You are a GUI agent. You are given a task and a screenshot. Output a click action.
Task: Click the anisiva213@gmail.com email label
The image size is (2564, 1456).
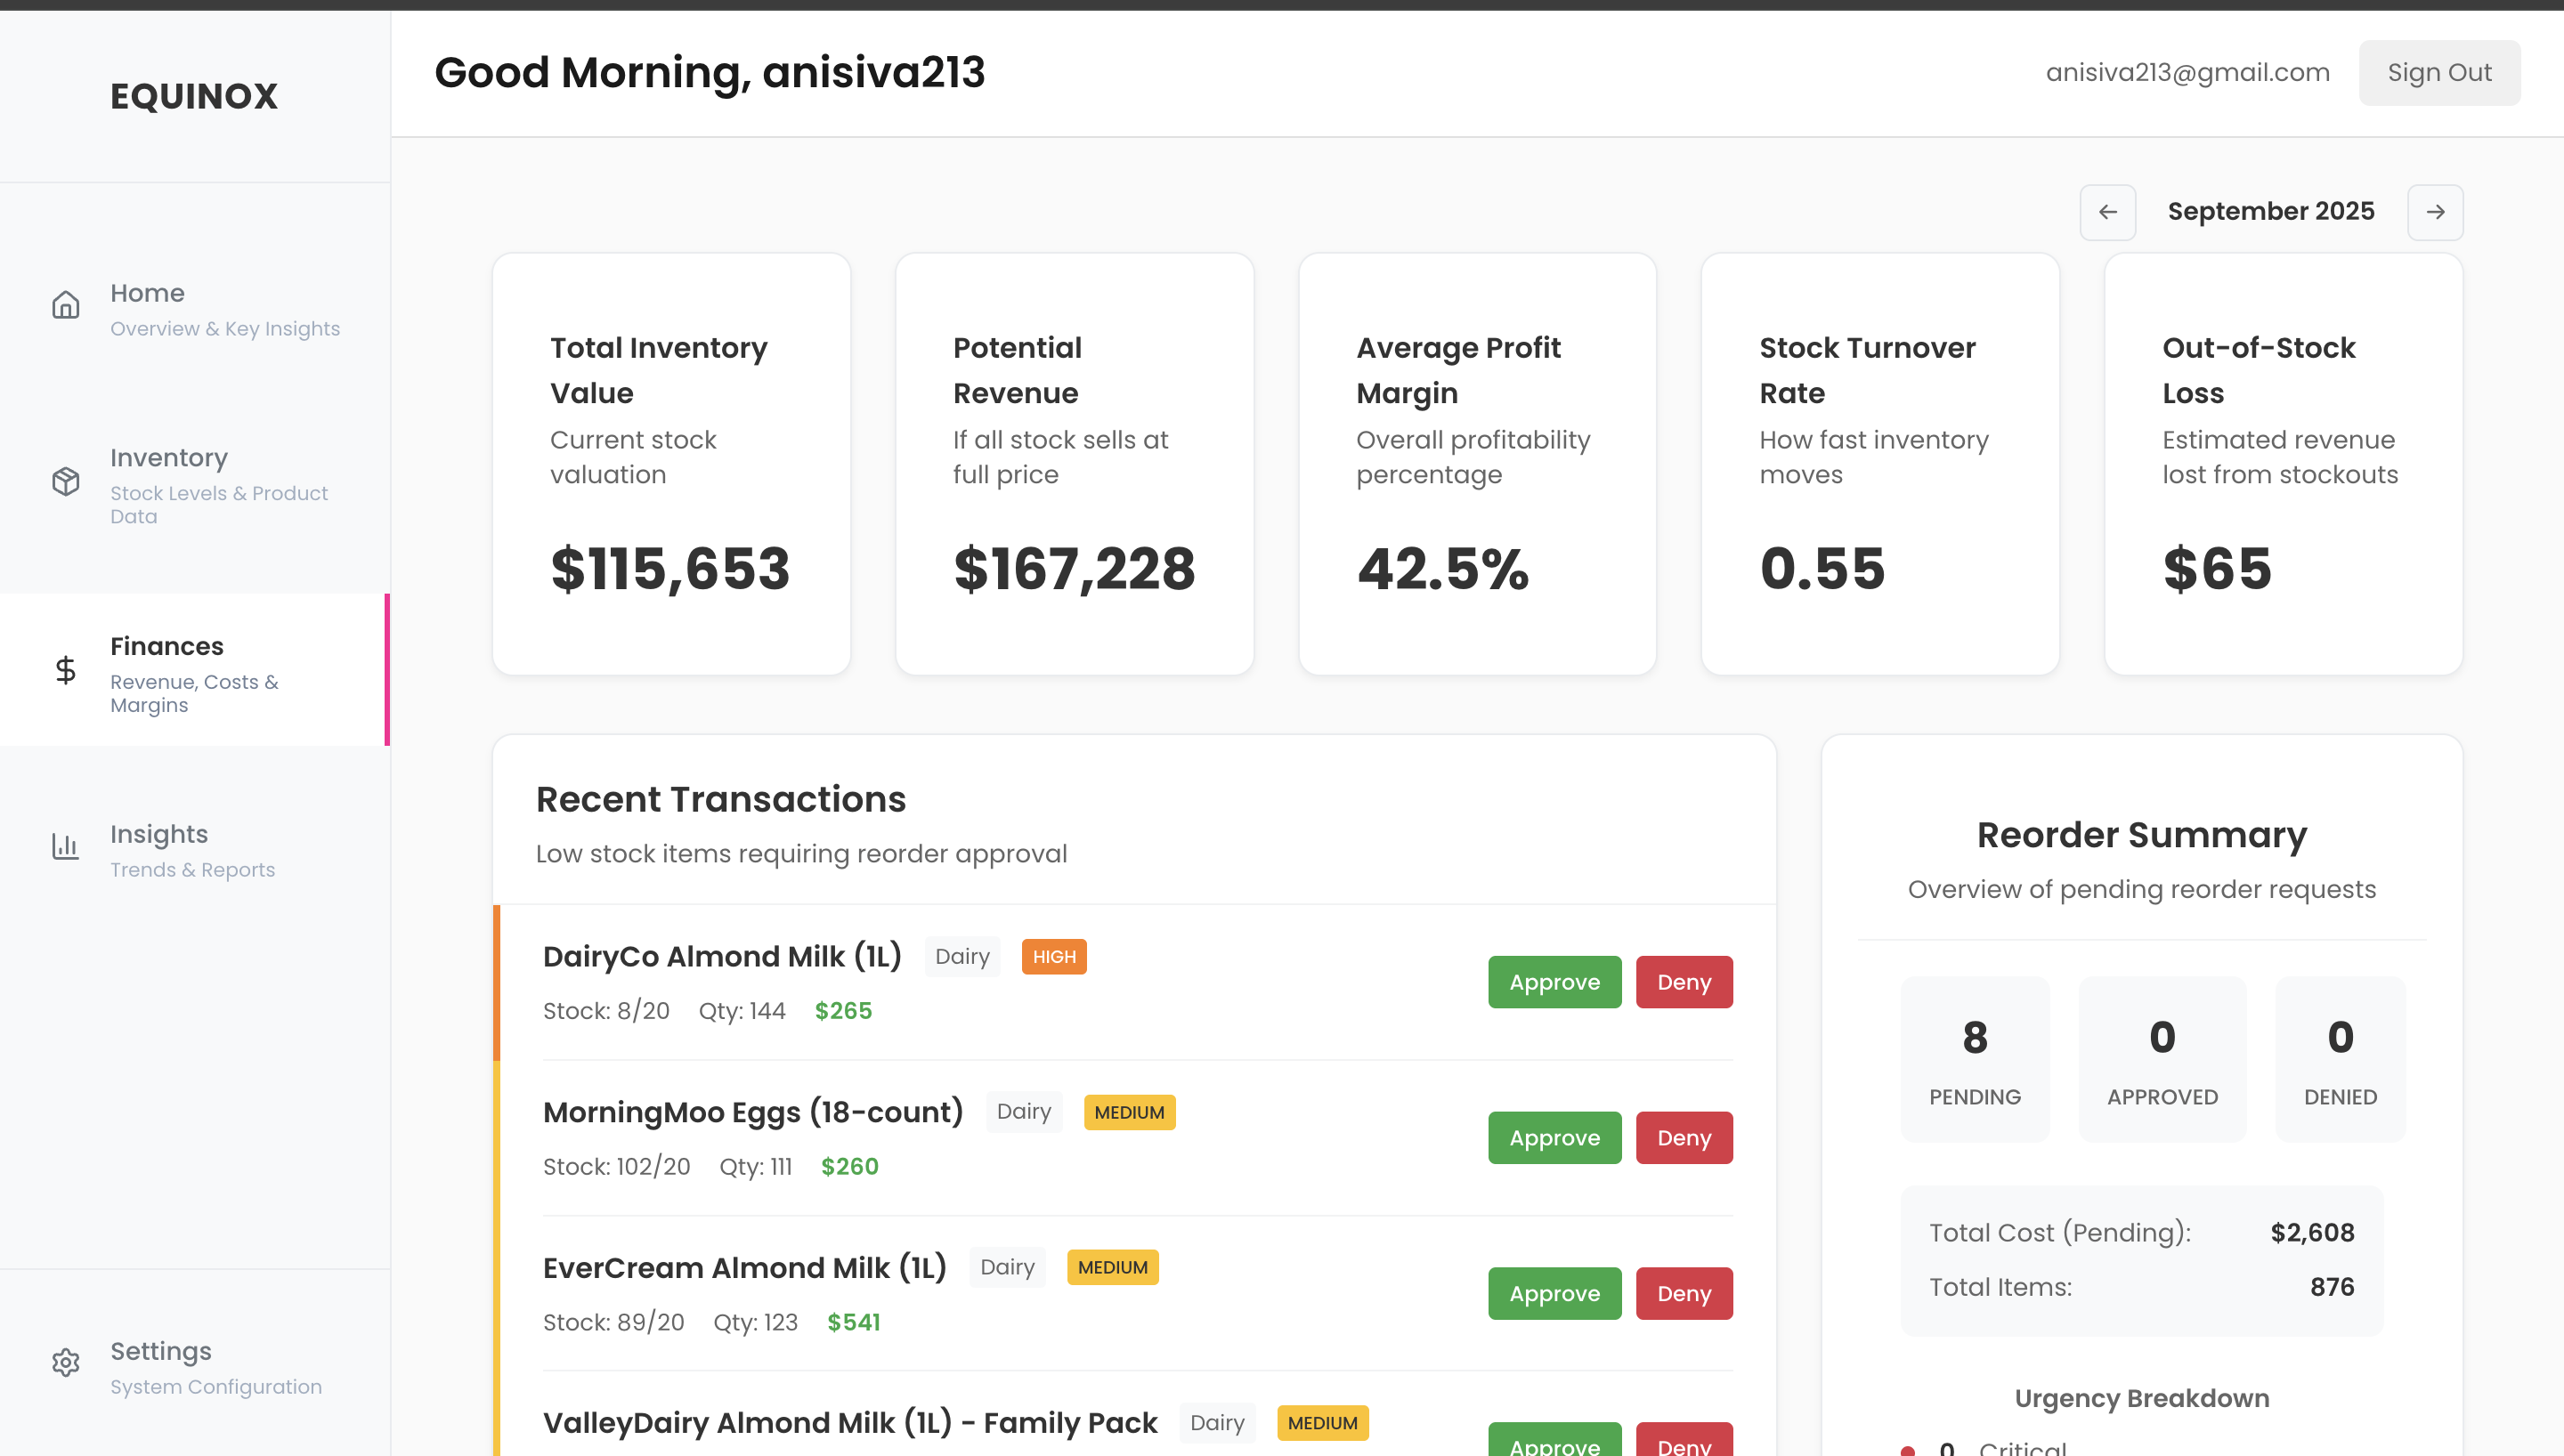2187,73
